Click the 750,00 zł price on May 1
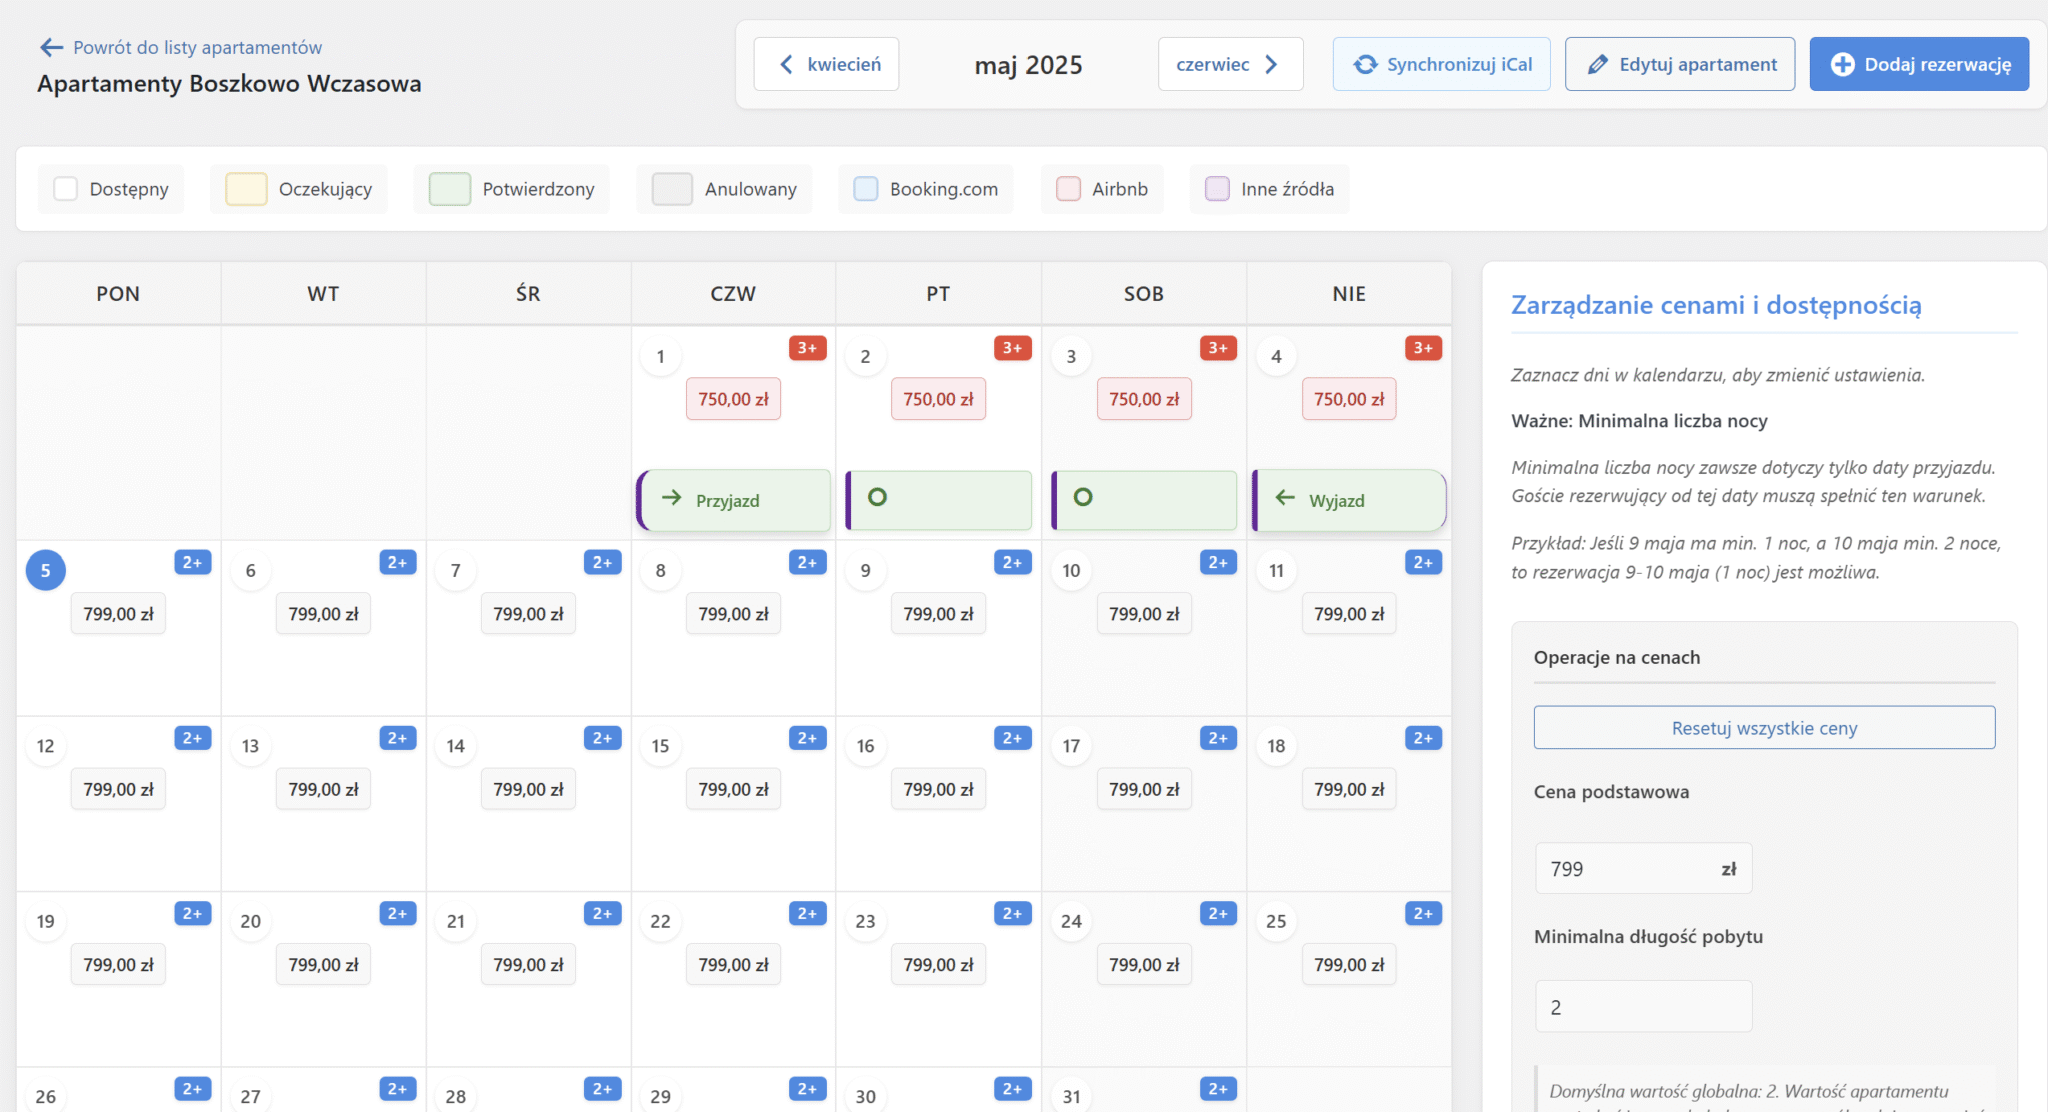This screenshot has height=1112, width=2048. [734, 399]
